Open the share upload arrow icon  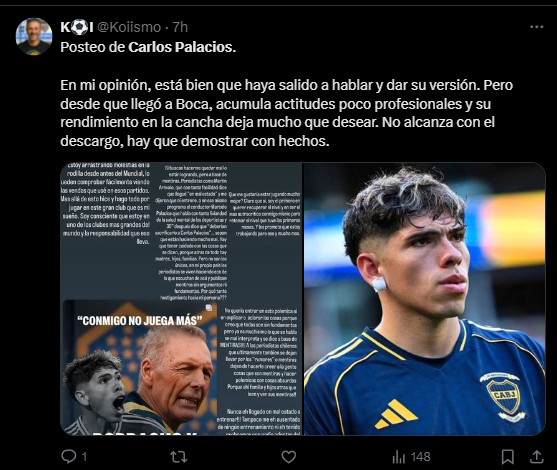coord(536,457)
